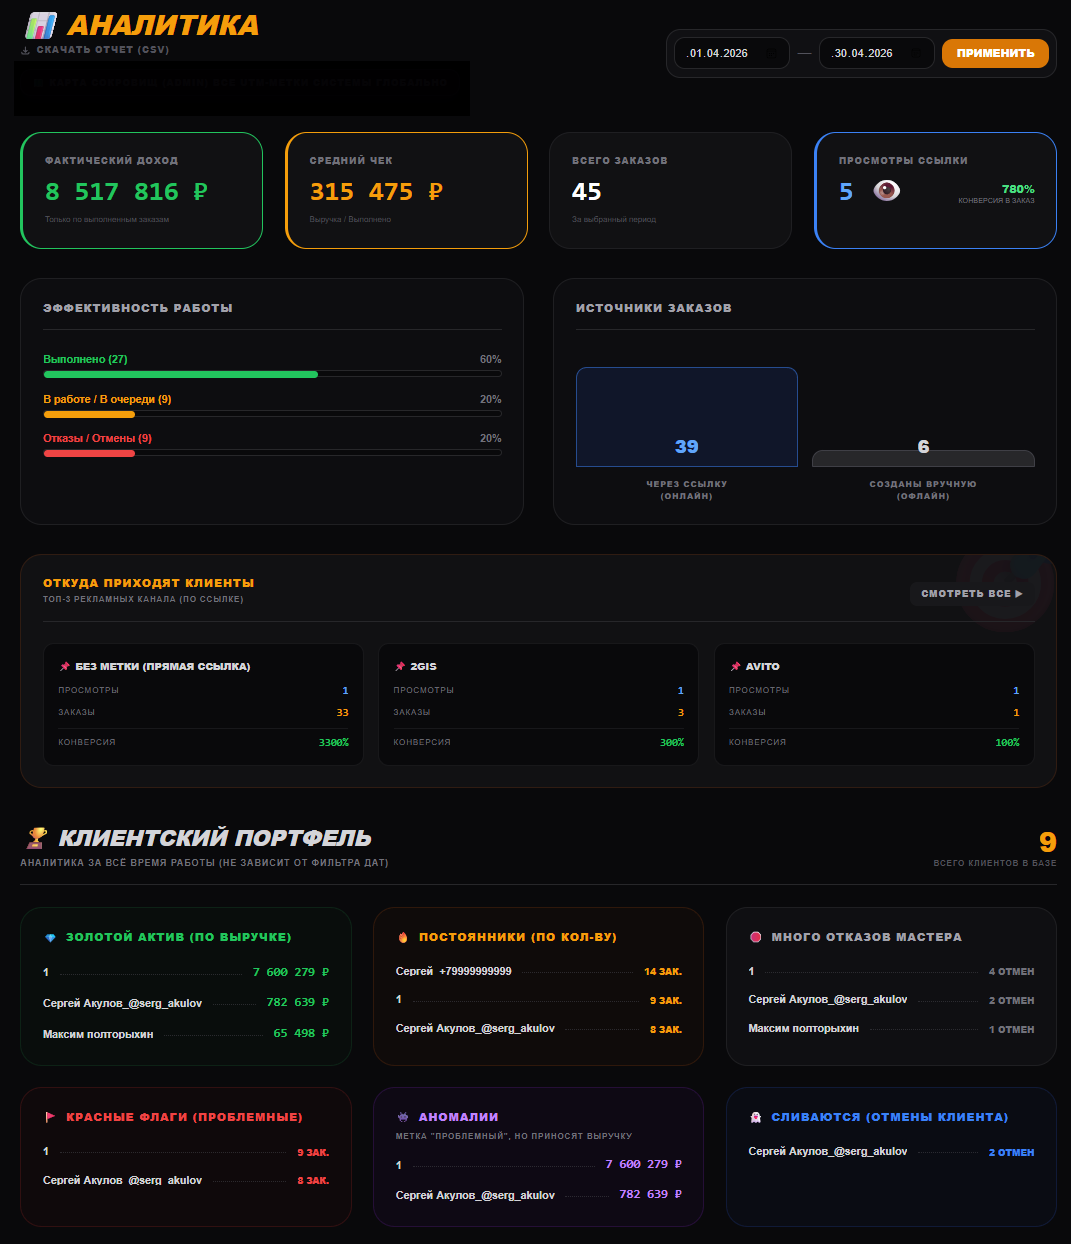Click the ghost icon beside Сливаются
This screenshot has height=1244, width=1071.
tap(756, 1117)
